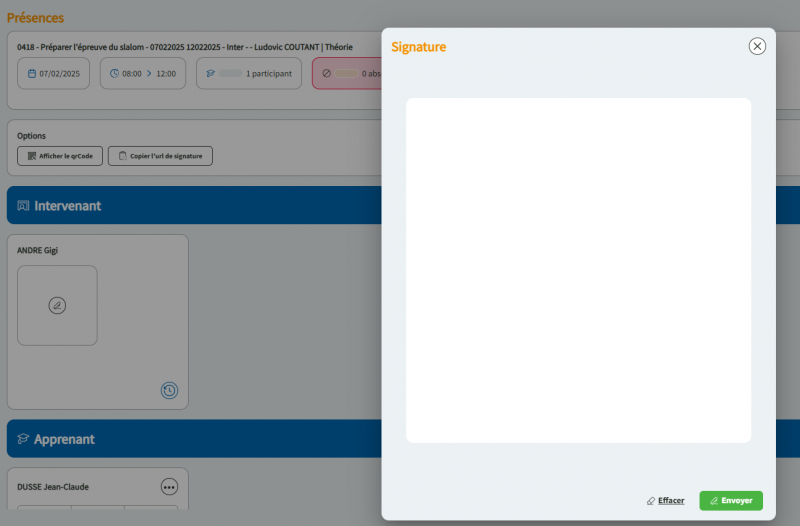
Task: Close the Signature dialog
Action: click(757, 46)
